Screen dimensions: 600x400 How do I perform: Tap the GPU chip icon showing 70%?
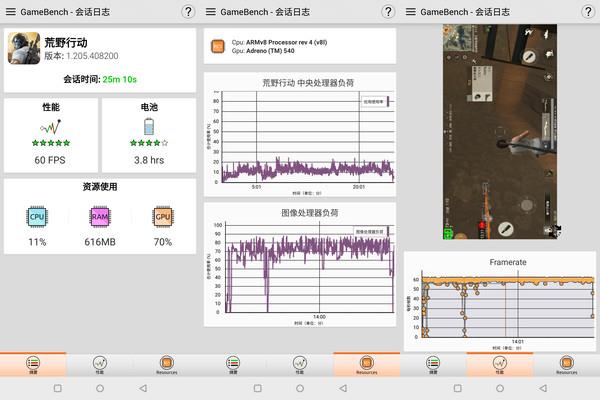[163, 217]
